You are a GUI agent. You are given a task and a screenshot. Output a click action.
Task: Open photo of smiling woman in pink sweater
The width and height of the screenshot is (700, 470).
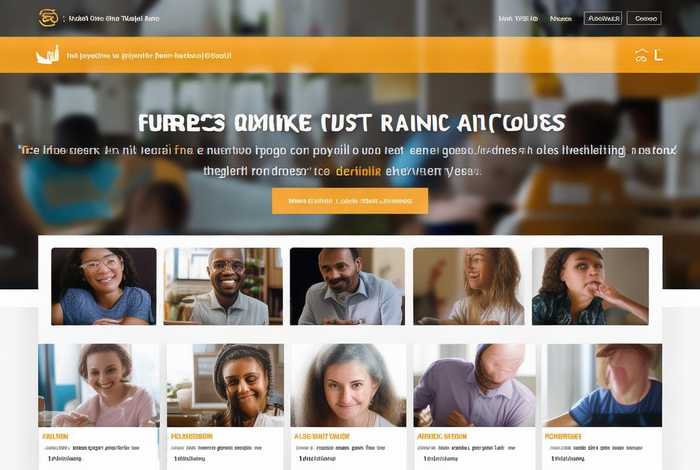click(99, 385)
